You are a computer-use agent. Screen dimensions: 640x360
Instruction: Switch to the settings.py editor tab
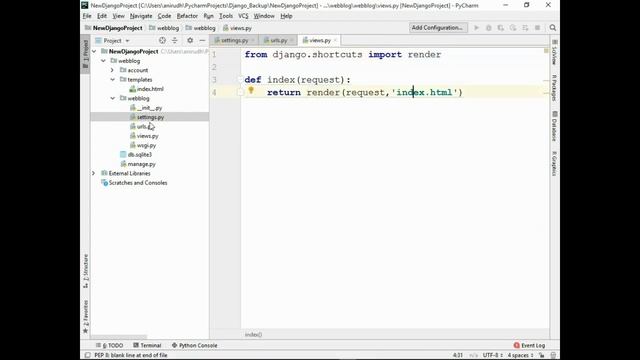point(234,40)
